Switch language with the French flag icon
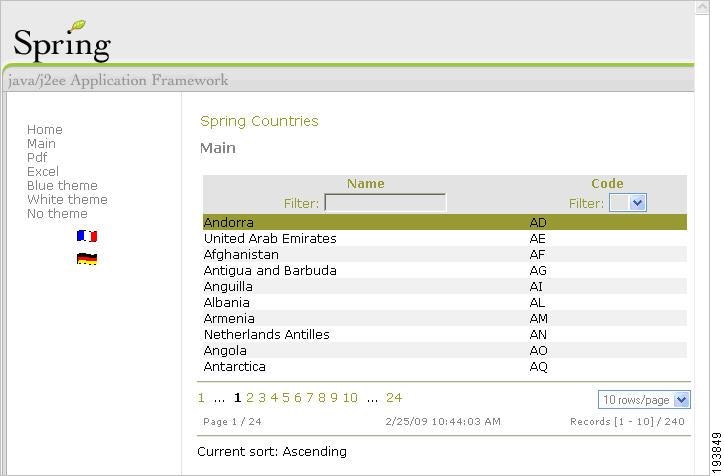 pyautogui.click(x=87, y=236)
